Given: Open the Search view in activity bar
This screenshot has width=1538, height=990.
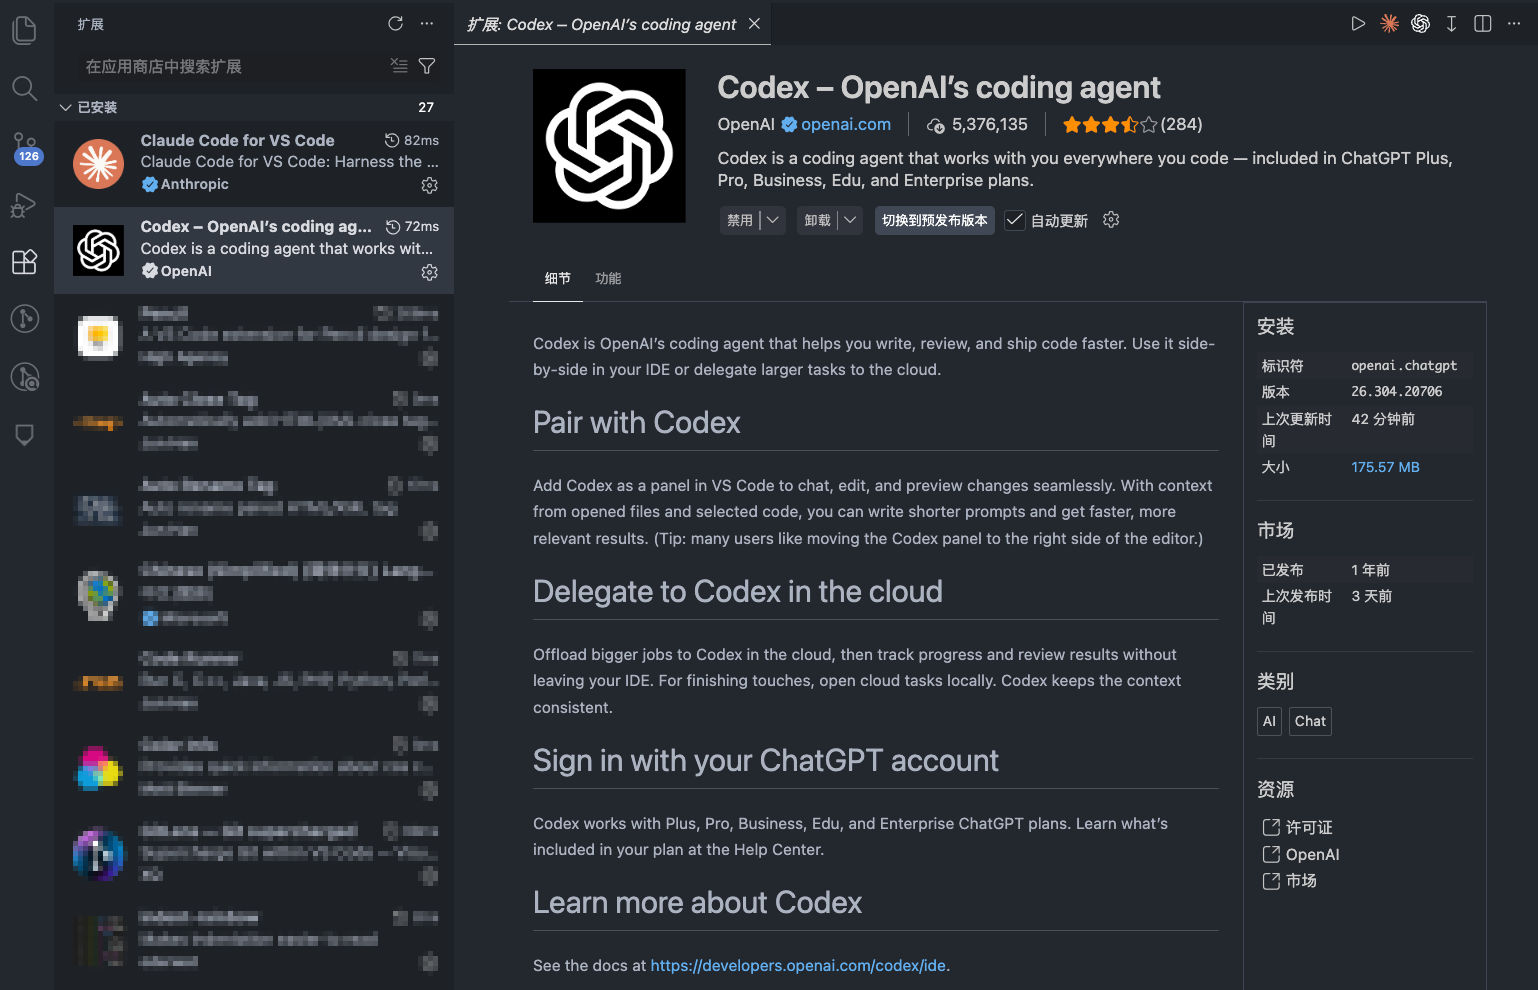Looking at the screenshot, I should (25, 88).
